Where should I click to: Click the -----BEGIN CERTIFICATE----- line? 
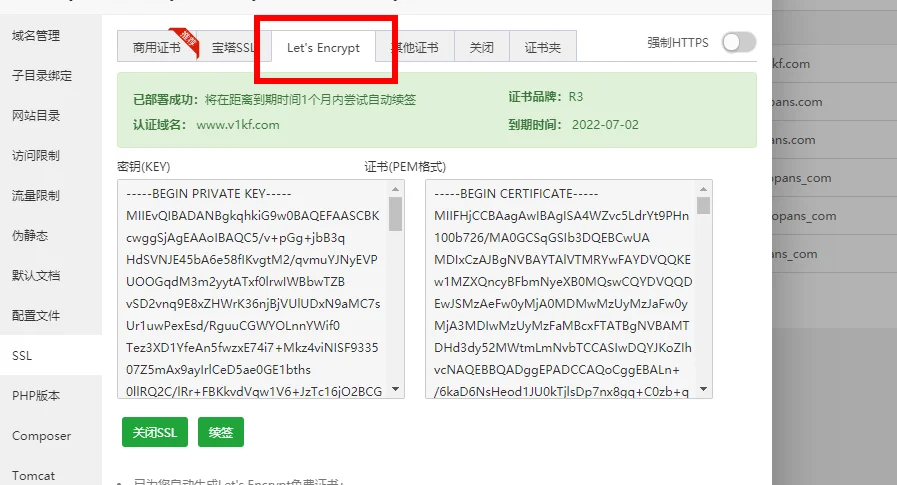click(516, 194)
